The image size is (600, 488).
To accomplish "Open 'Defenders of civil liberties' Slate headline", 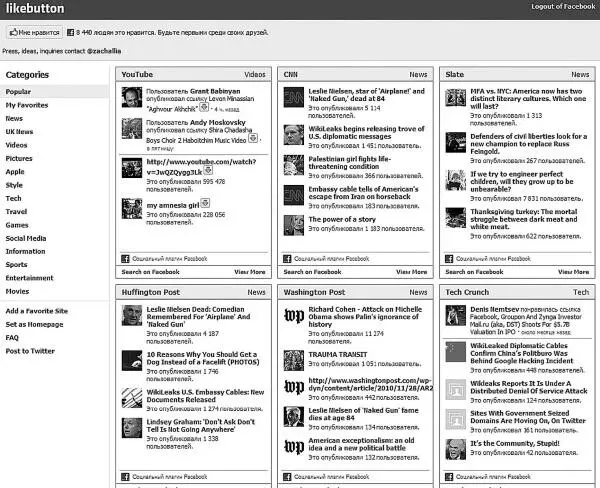I will pyautogui.click(x=528, y=144).
